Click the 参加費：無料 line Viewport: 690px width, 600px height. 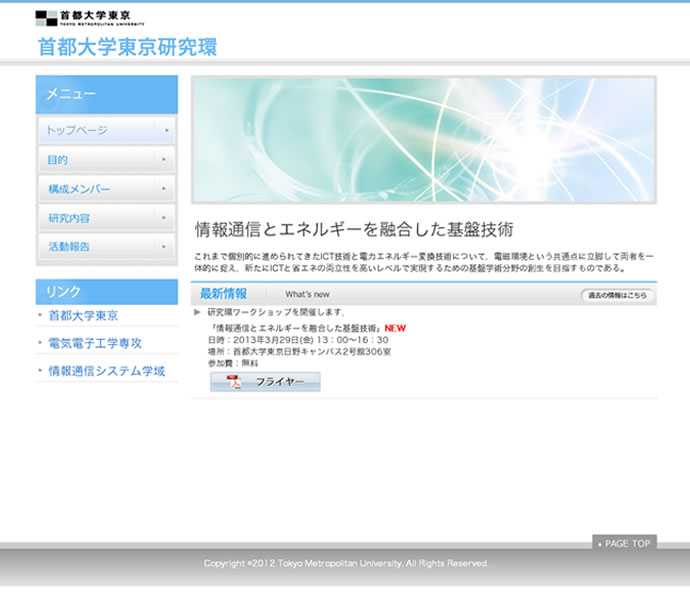[x=233, y=363]
